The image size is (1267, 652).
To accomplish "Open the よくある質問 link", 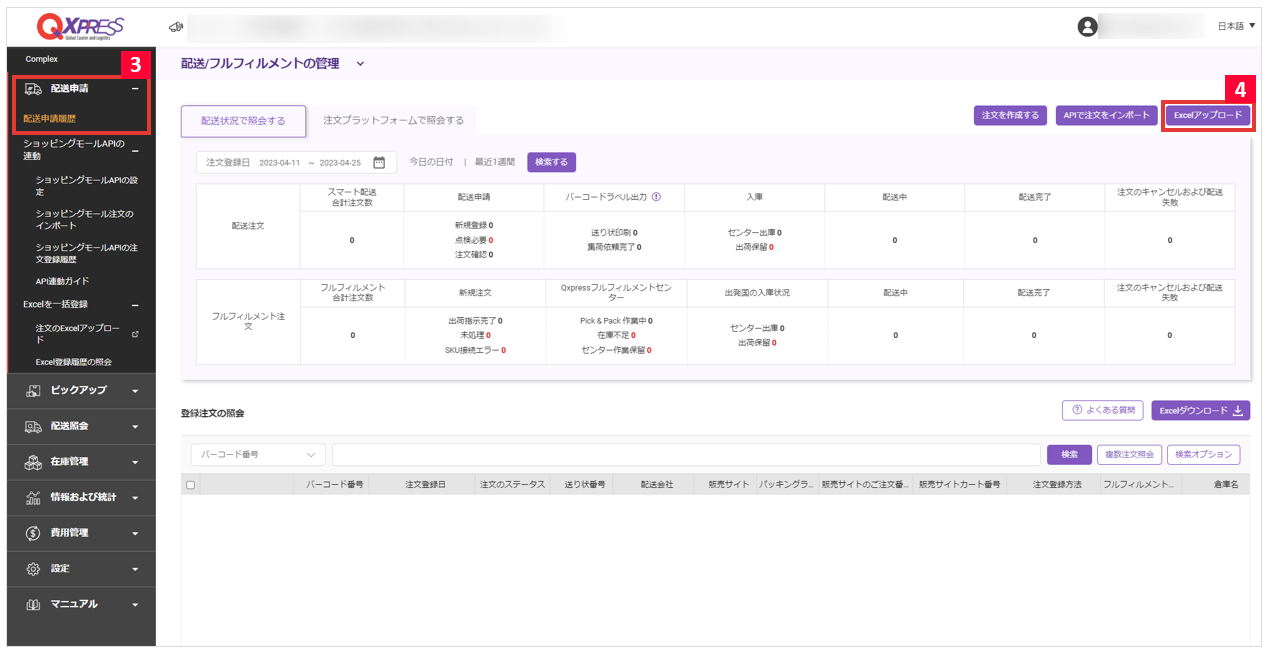I will pyautogui.click(x=1101, y=410).
